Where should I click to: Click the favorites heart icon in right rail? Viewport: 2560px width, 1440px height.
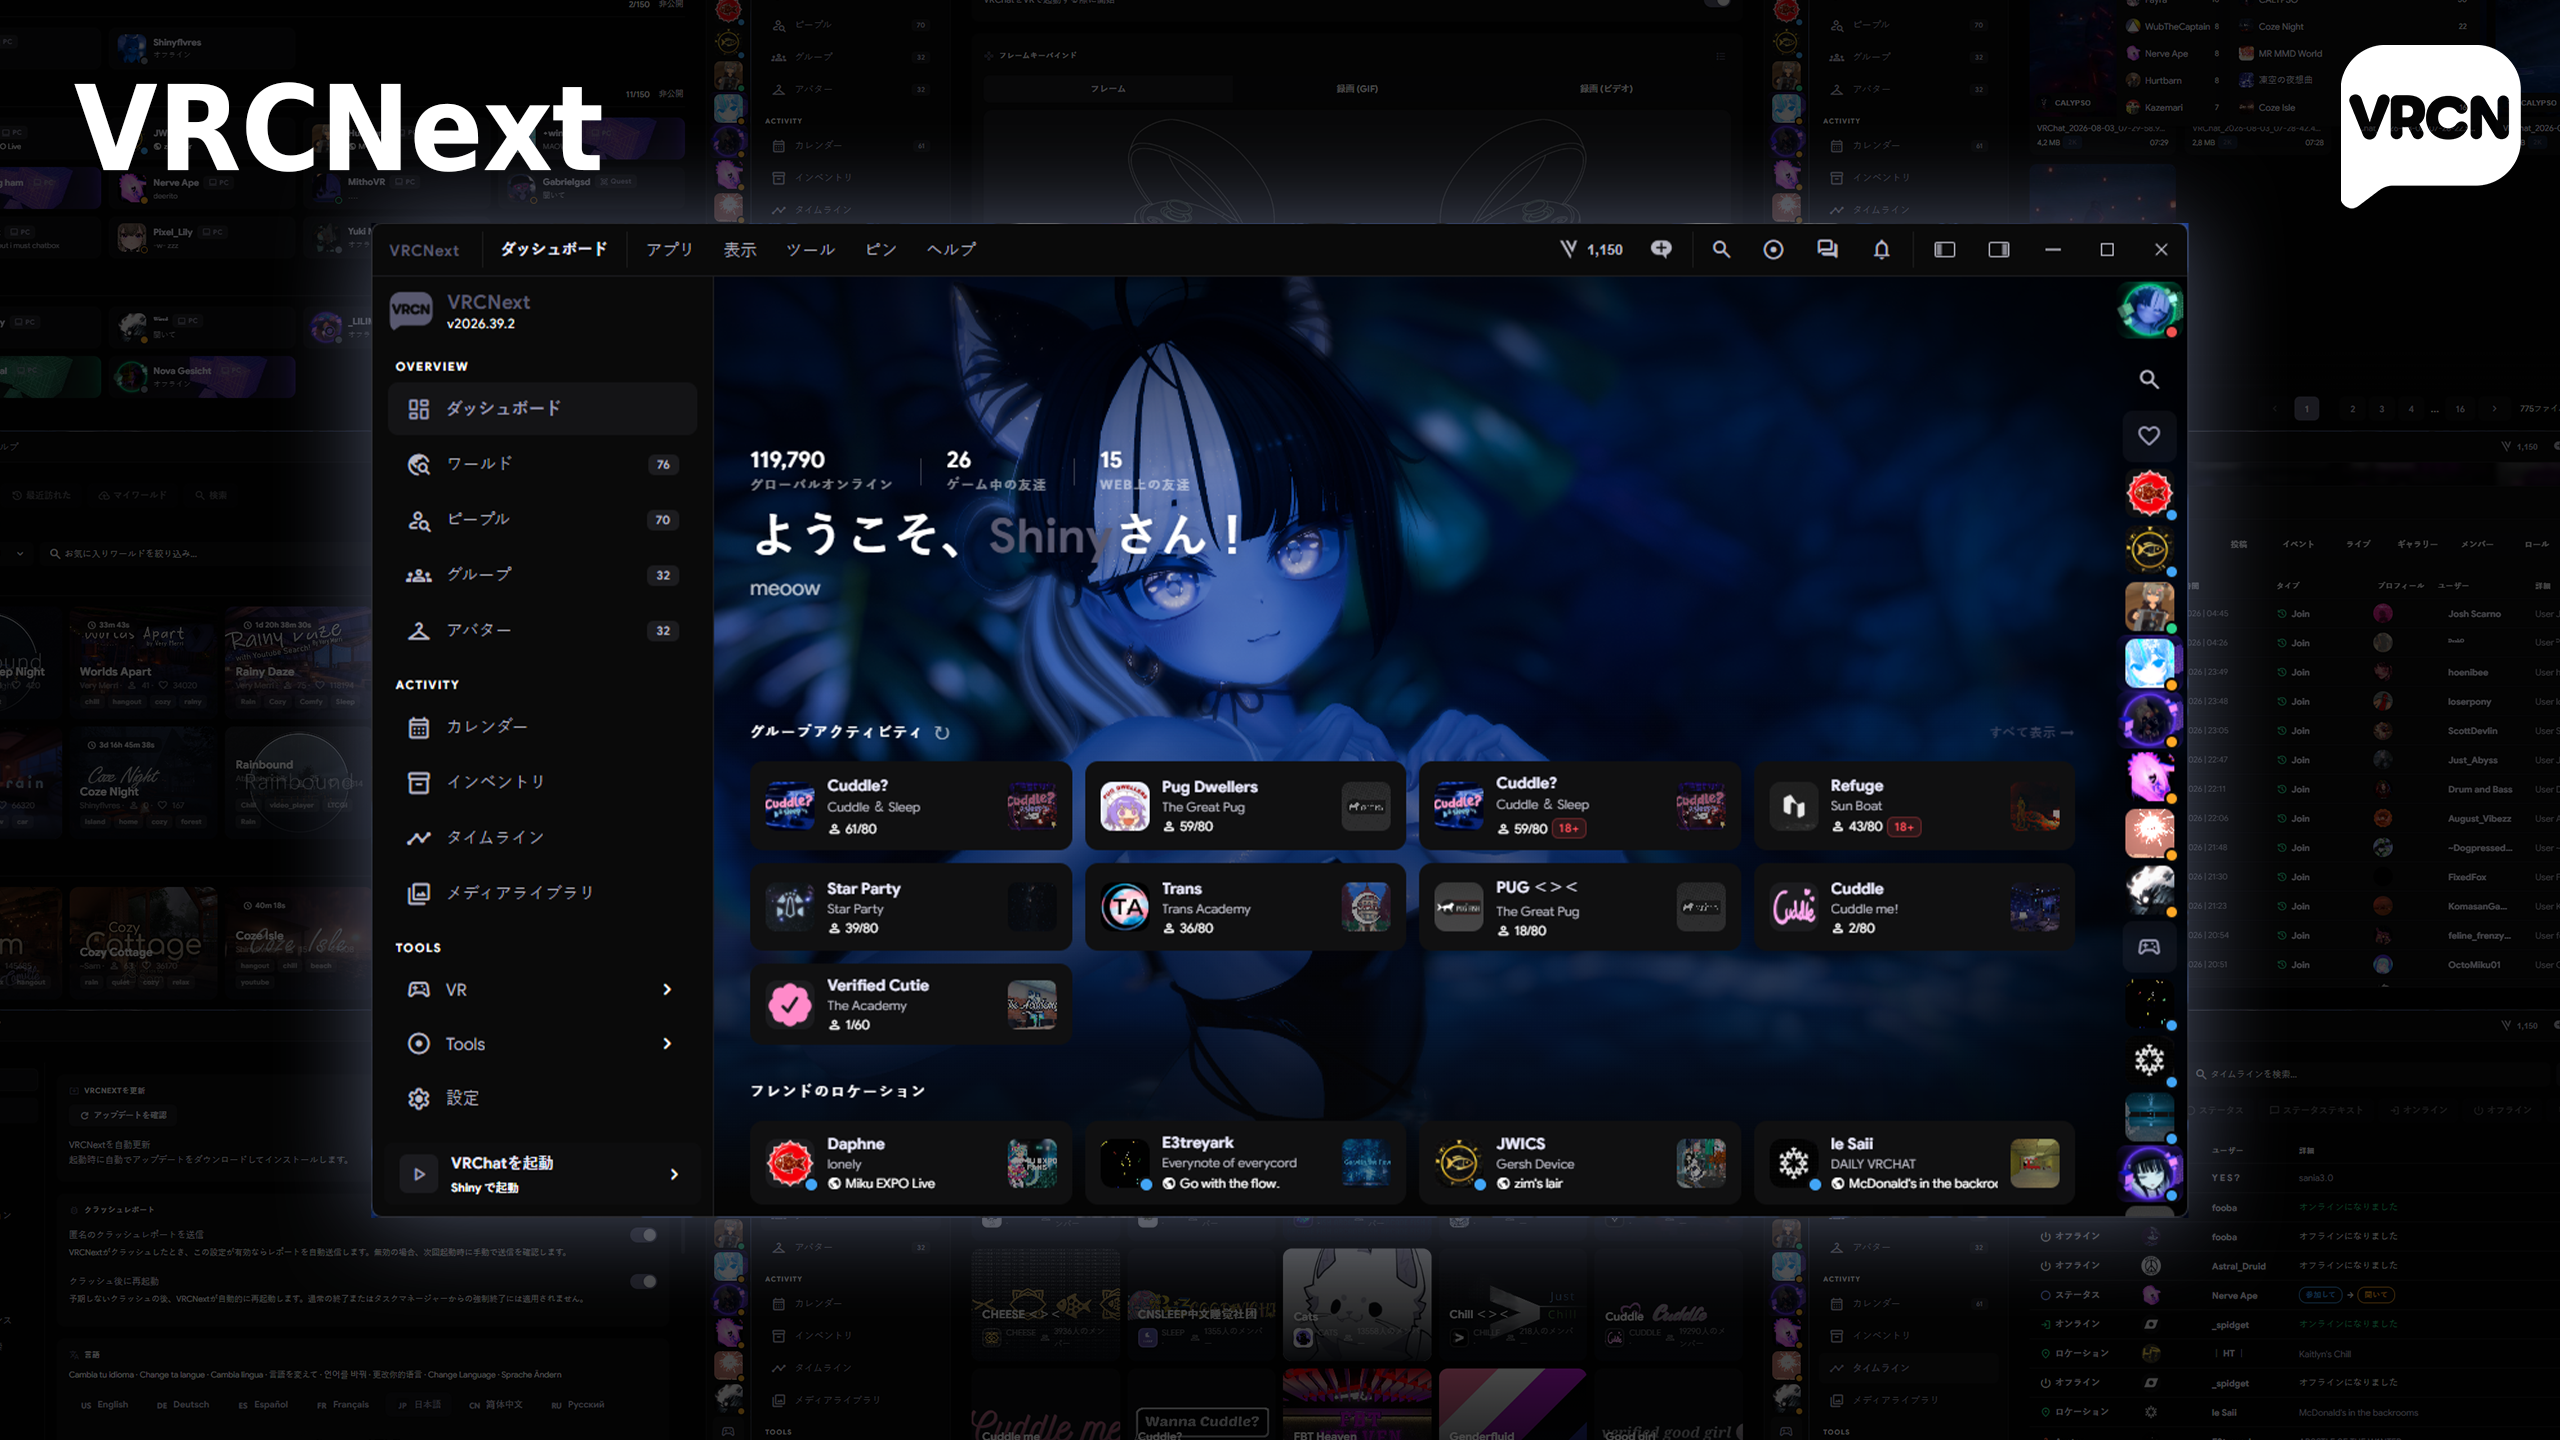pos(2148,436)
